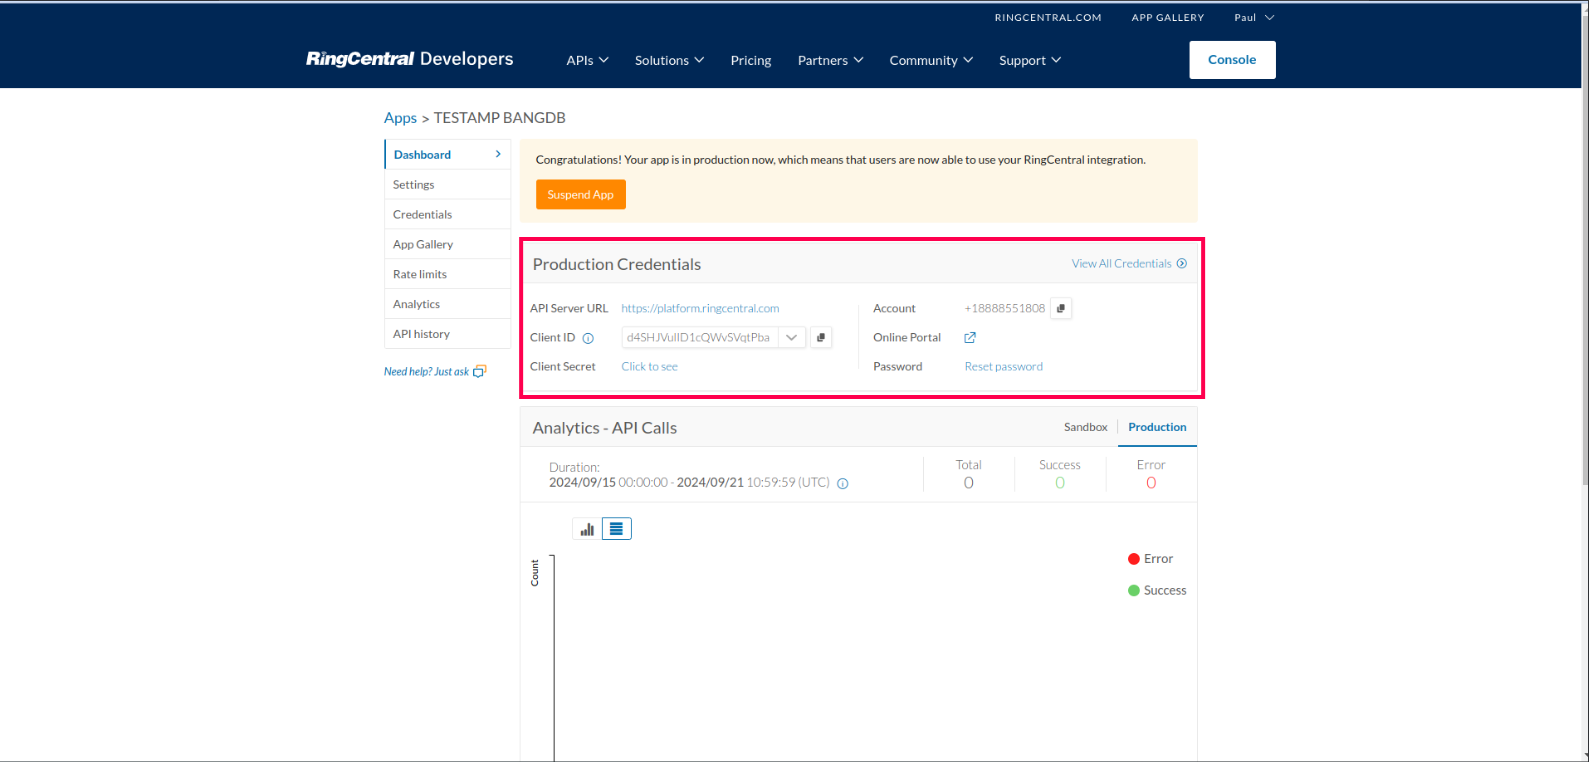1589x762 pixels.
Task: Expand the Dashboard sidebar chevron
Action: 498,154
